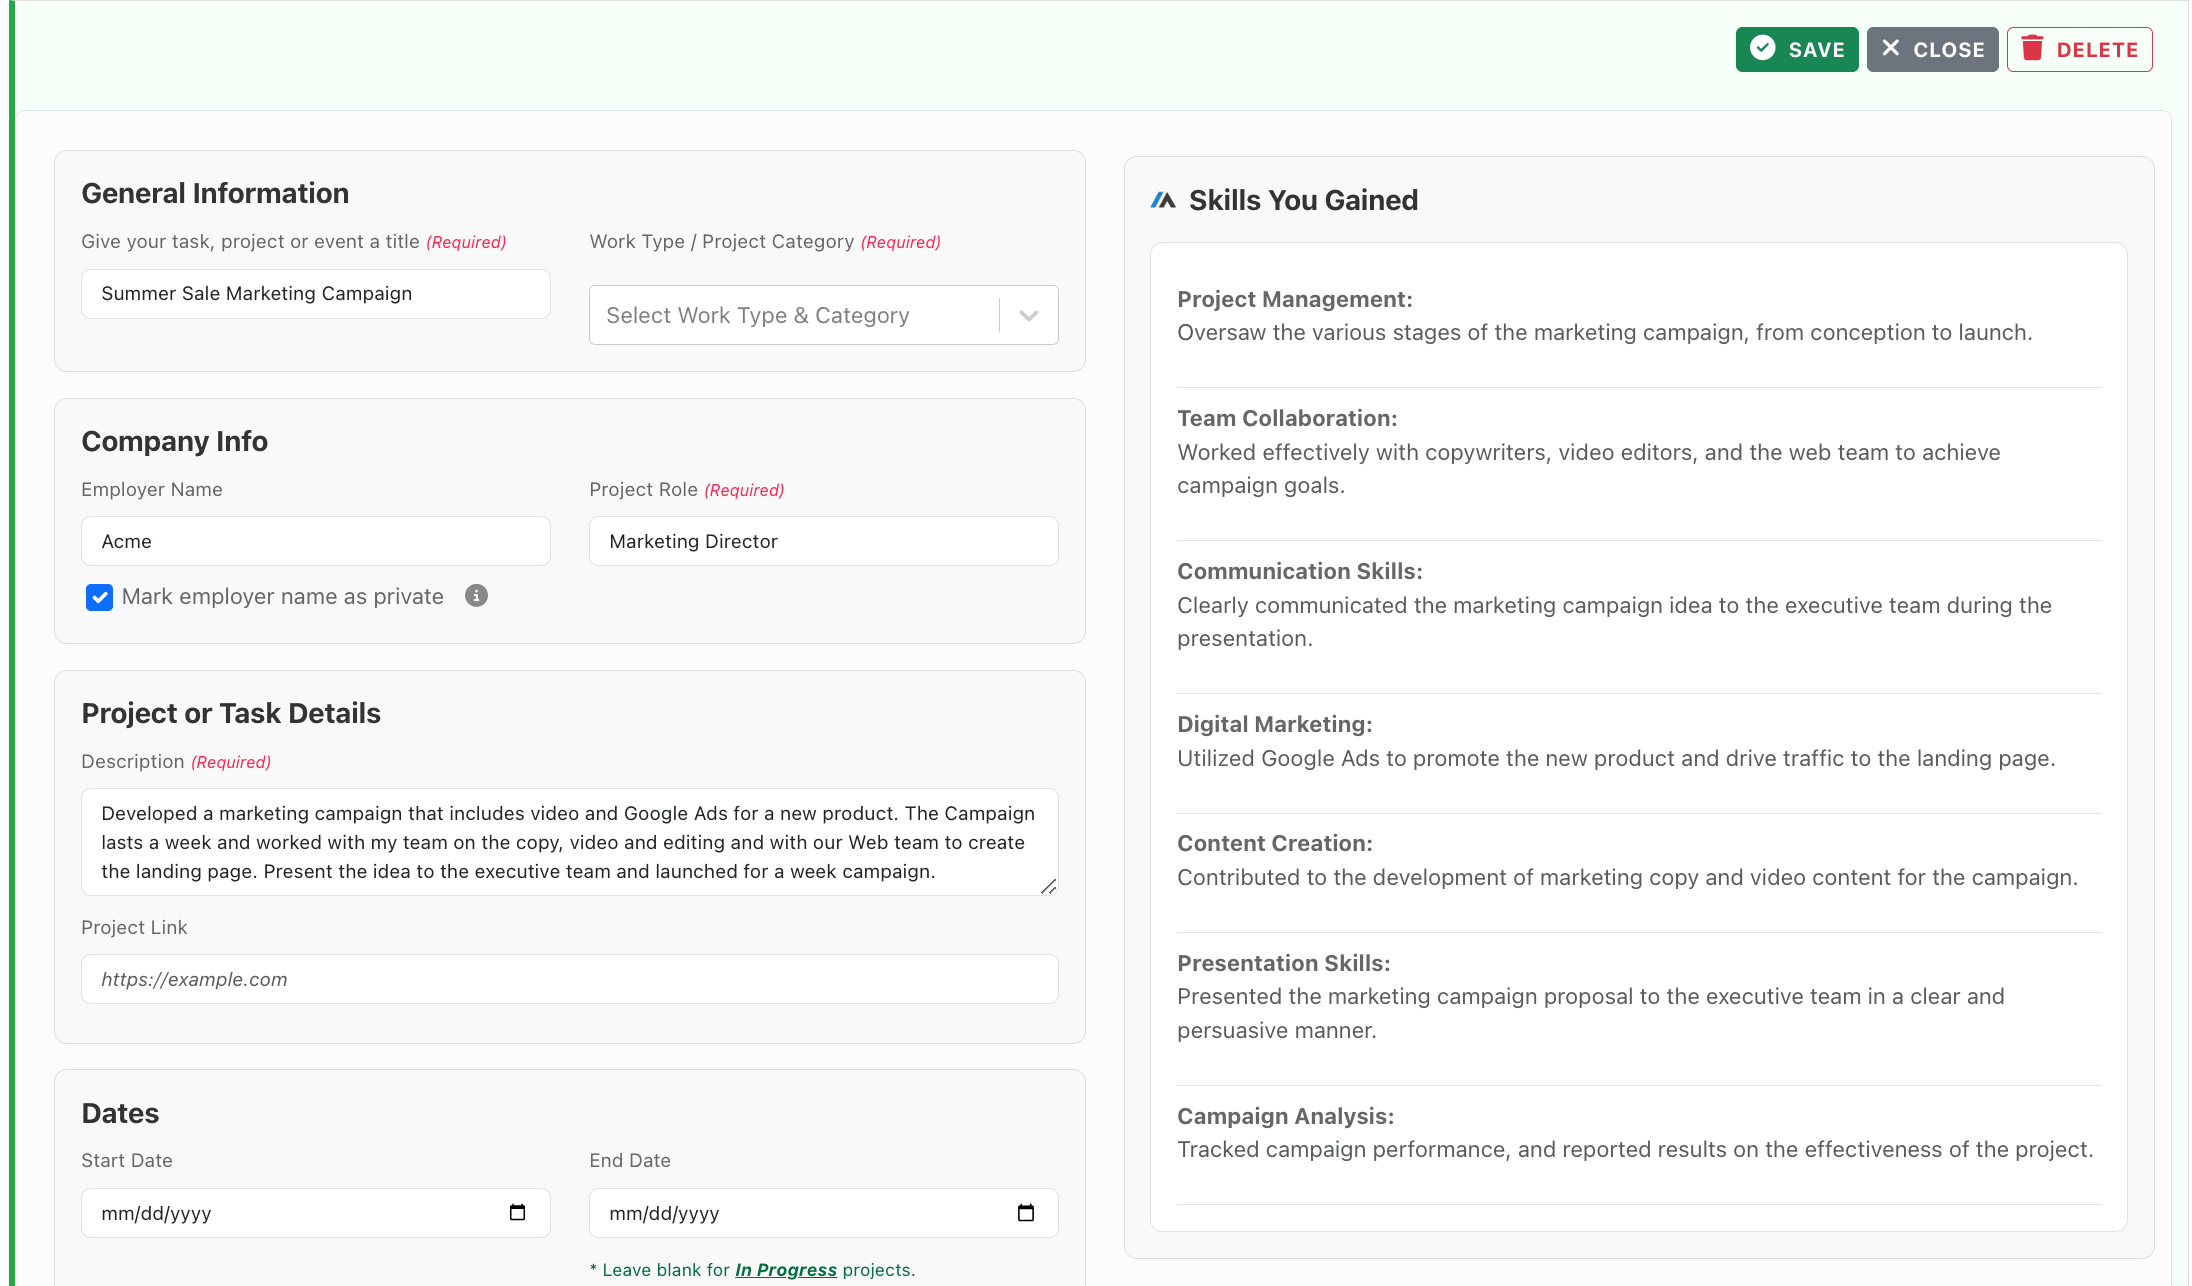
Task: Uncheck Mark employer name as private
Action: click(99, 597)
